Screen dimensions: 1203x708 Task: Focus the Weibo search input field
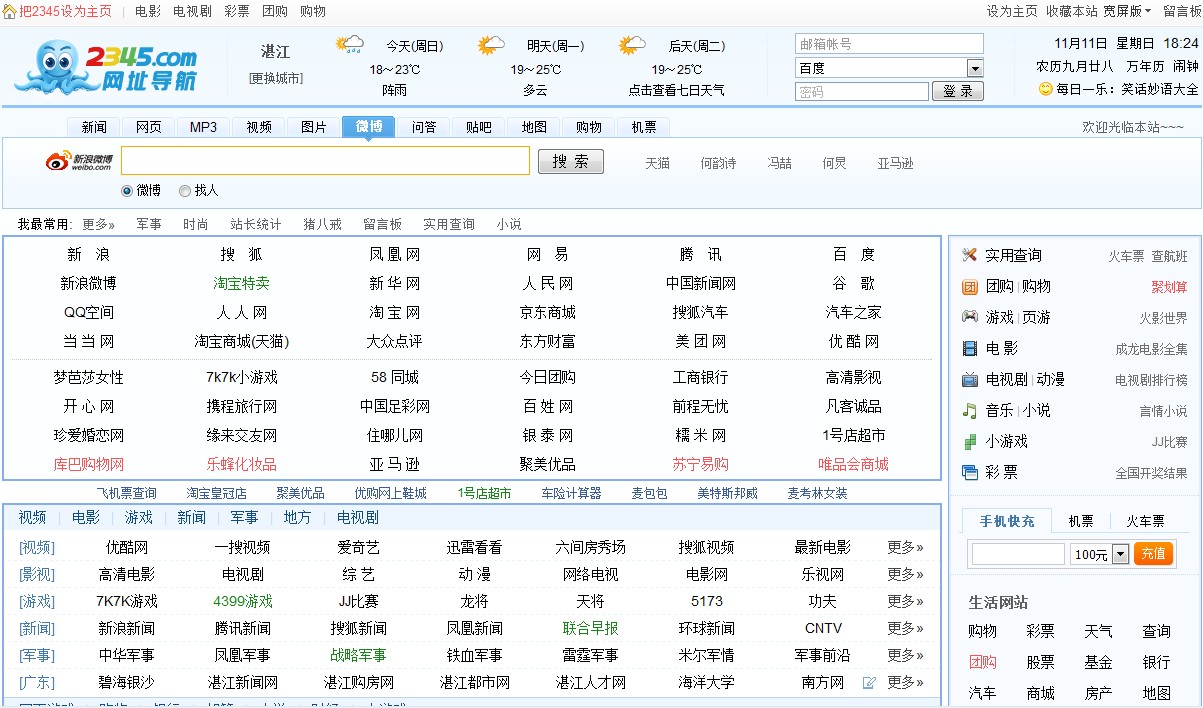(326, 161)
